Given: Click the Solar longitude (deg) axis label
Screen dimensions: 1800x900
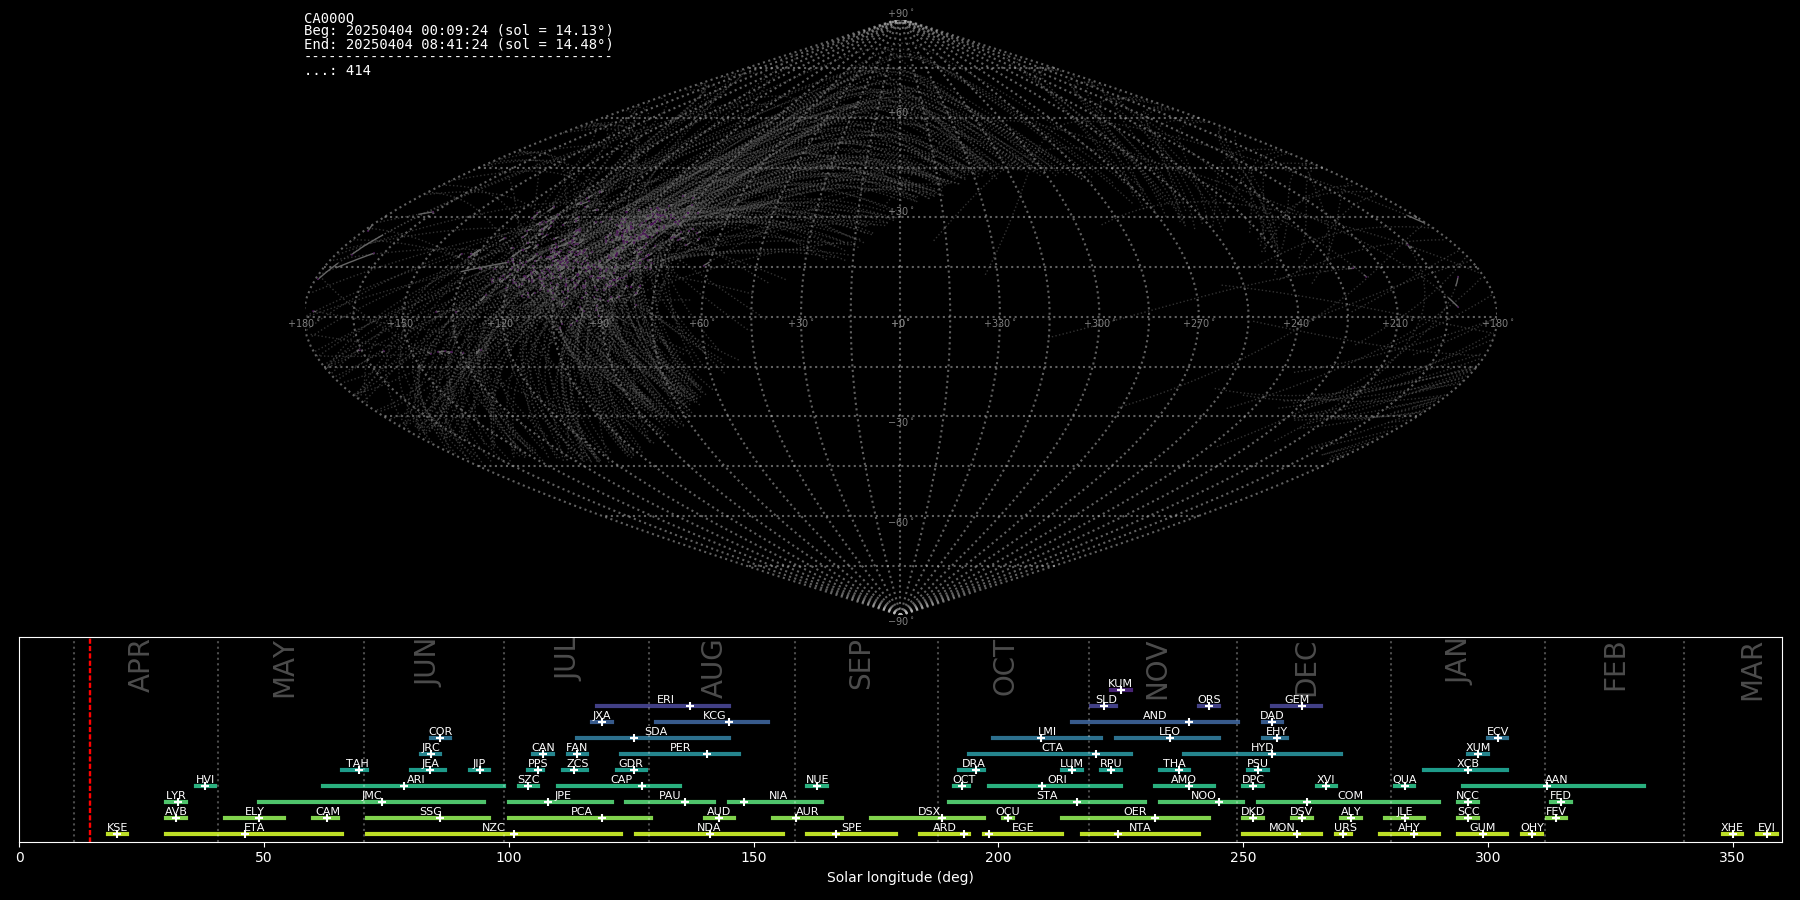Looking at the screenshot, I should [900, 877].
